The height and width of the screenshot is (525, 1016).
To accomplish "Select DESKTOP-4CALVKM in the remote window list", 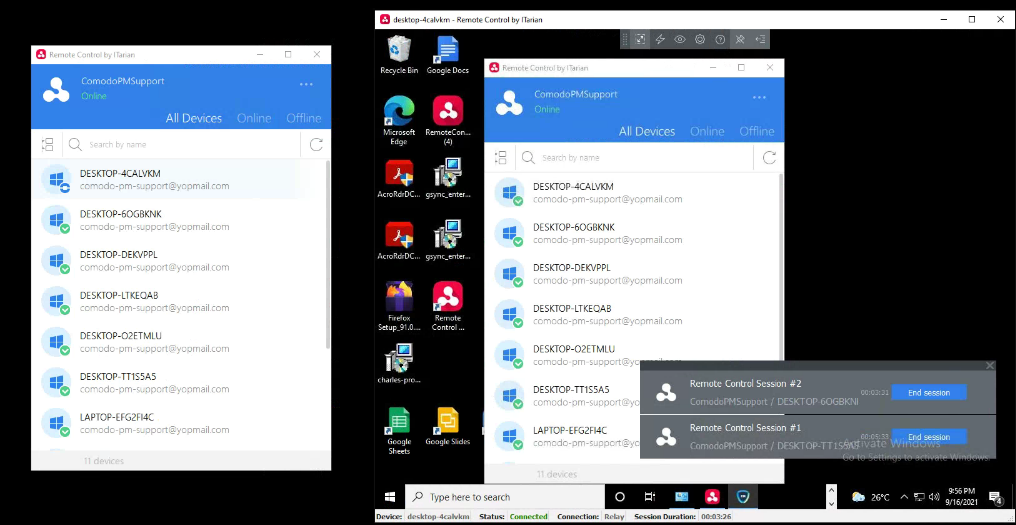I will [632, 192].
